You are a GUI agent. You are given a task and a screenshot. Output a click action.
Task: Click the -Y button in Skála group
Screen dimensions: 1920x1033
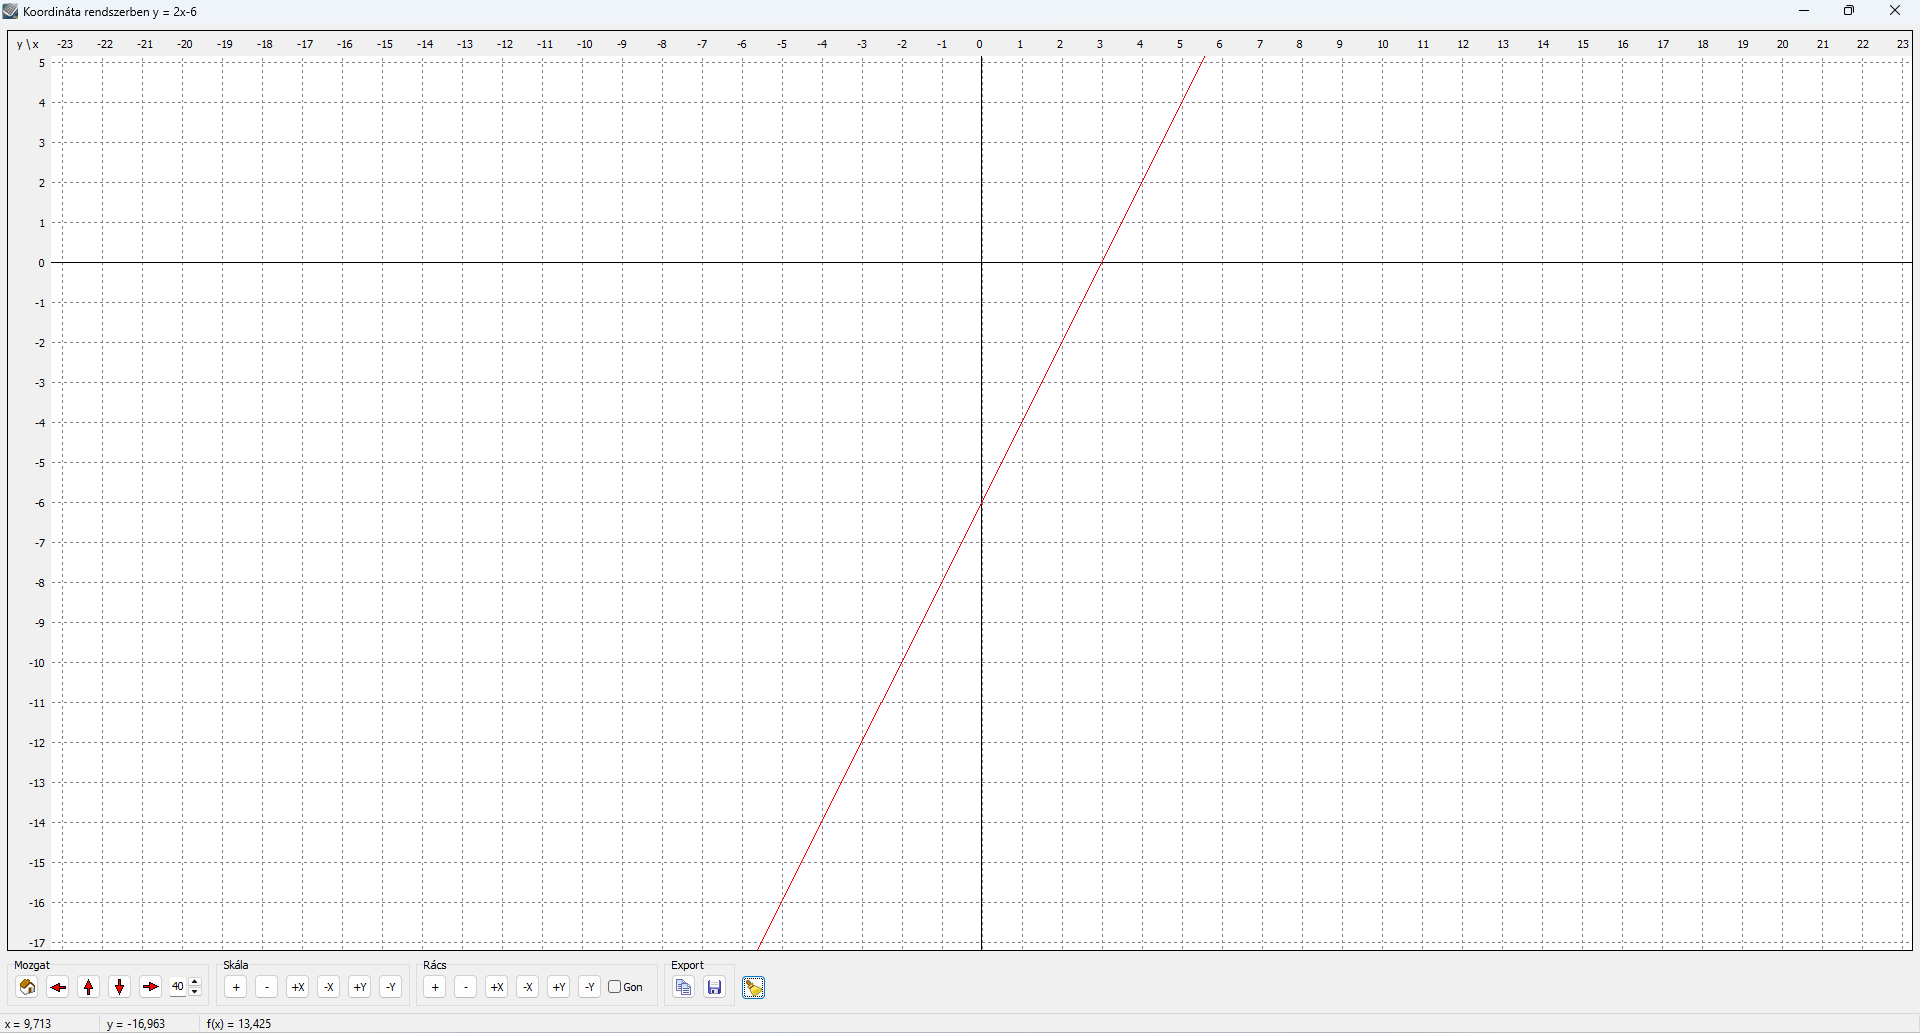[391, 988]
